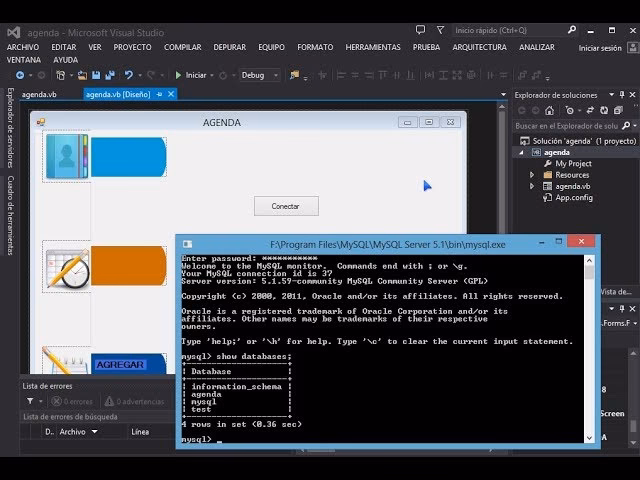Click the user account icon beside Iniciar sesión
The width and height of the screenshot is (640, 480).
[x=633, y=48]
